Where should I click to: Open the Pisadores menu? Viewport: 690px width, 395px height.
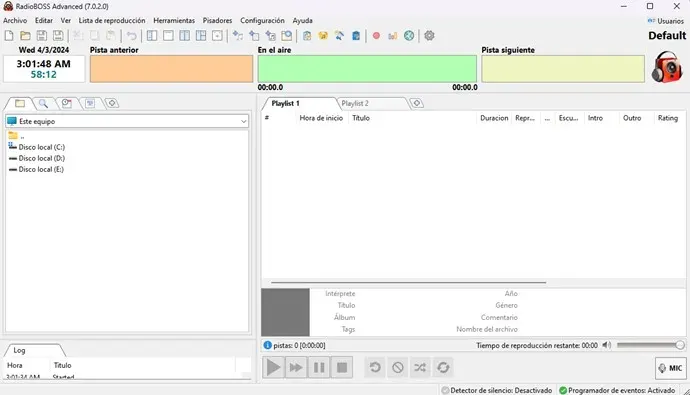pos(217,20)
